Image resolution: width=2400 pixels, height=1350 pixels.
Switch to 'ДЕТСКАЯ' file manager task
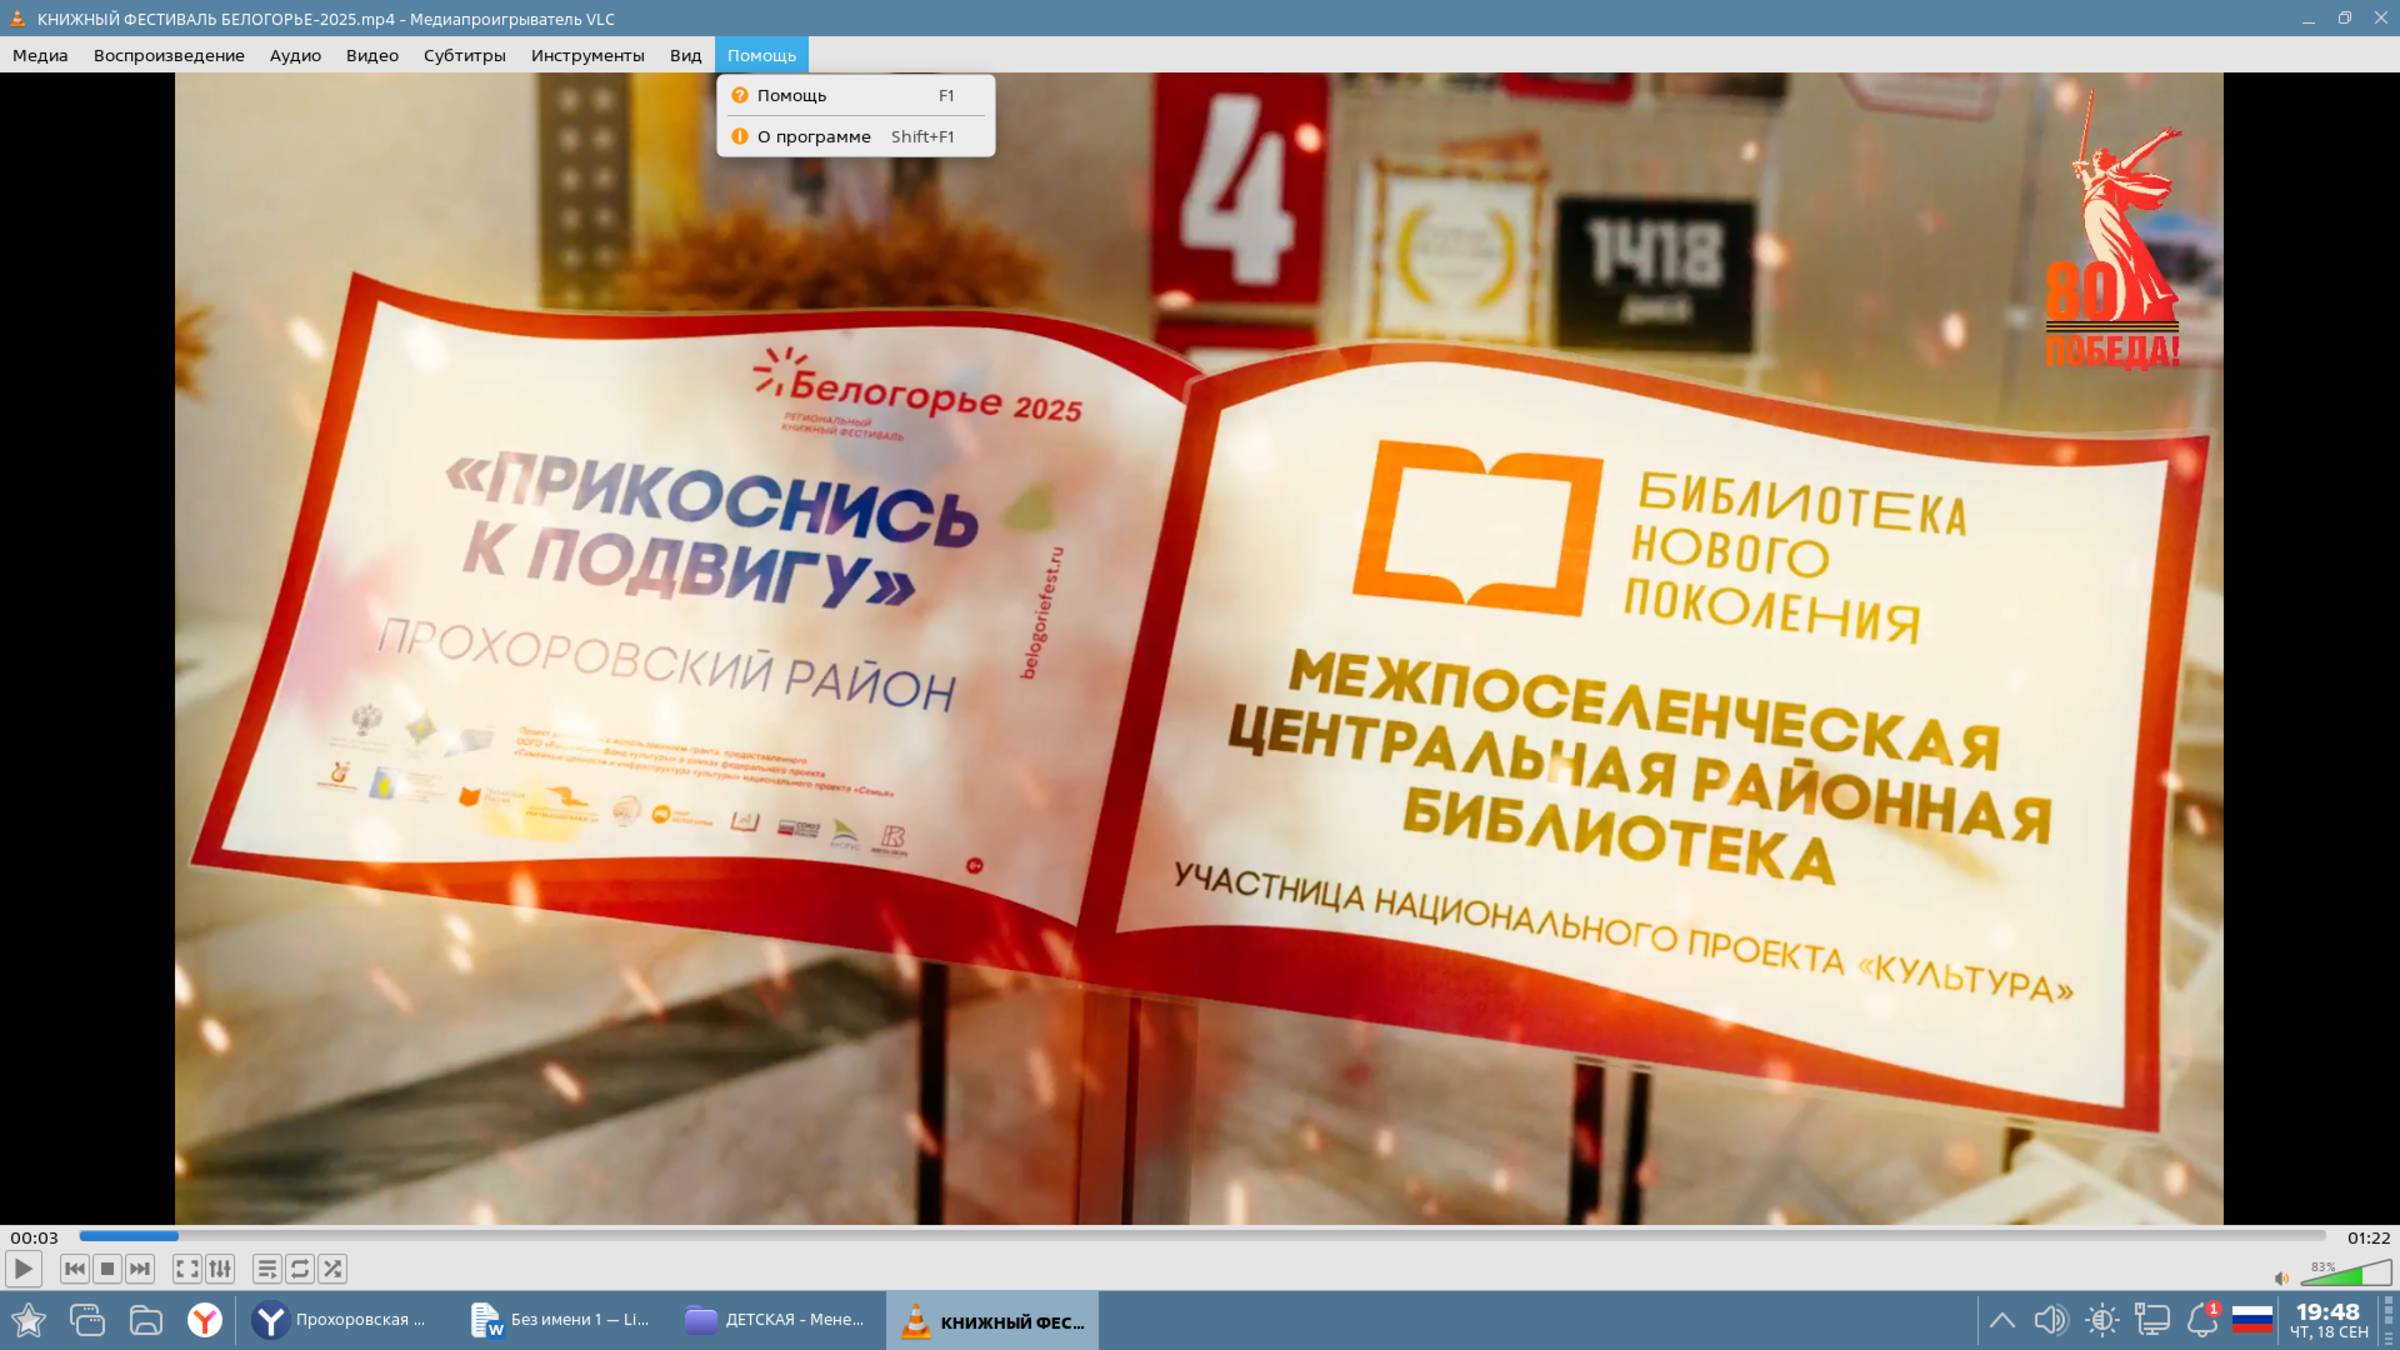pyautogui.click(x=775, y=1320)
